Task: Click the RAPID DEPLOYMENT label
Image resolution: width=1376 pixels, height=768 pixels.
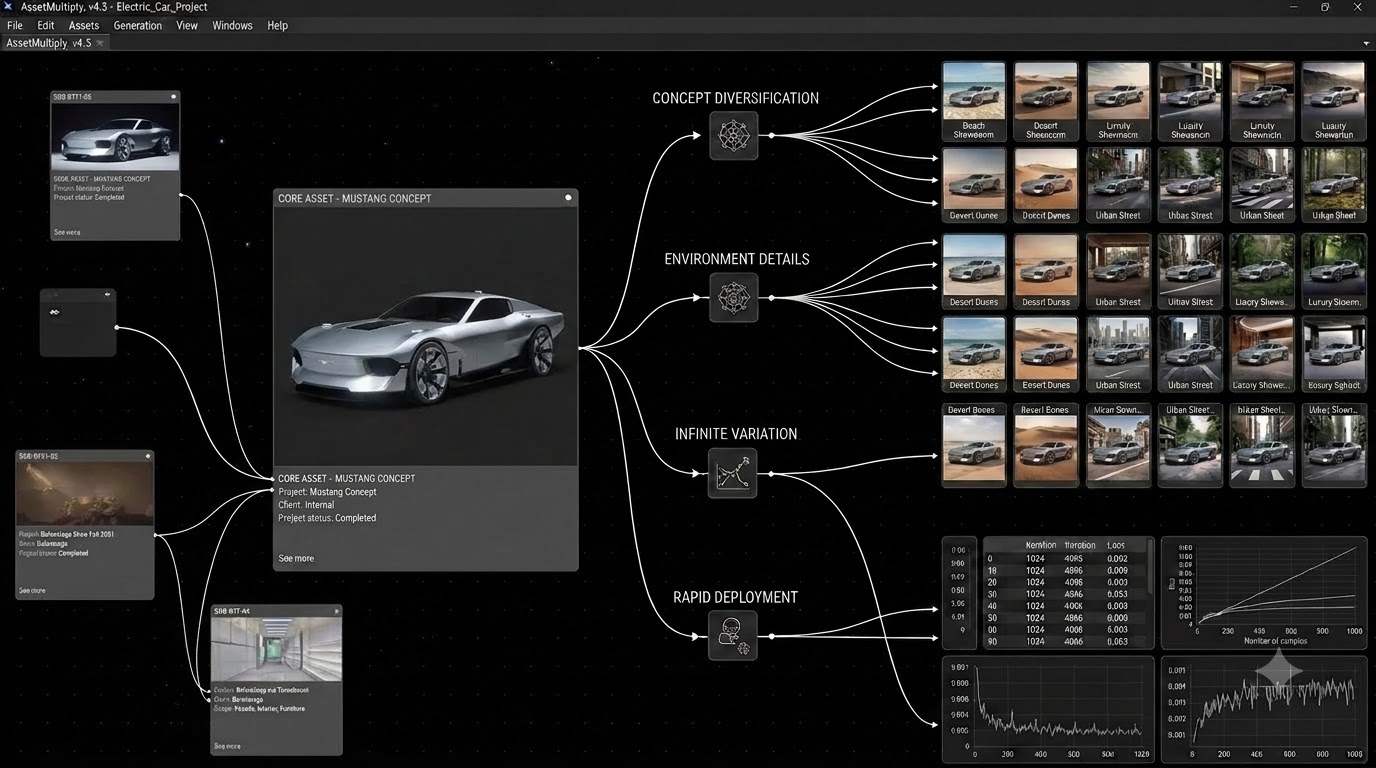Action: (735, 597)
